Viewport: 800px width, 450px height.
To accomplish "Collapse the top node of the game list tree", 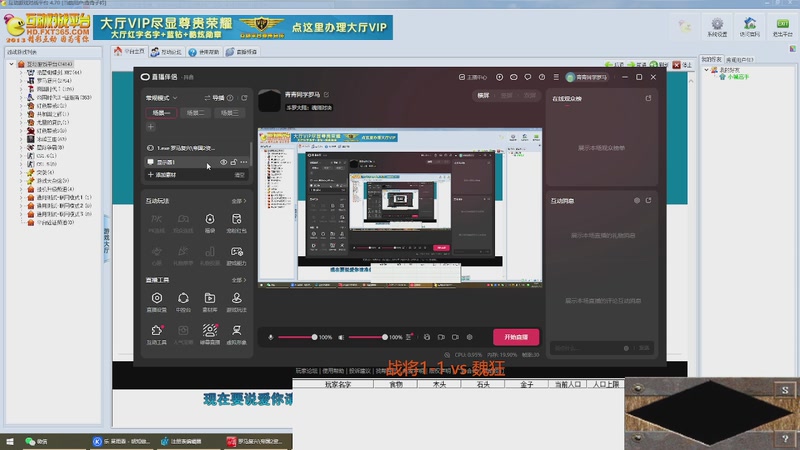I will [11, 64].
